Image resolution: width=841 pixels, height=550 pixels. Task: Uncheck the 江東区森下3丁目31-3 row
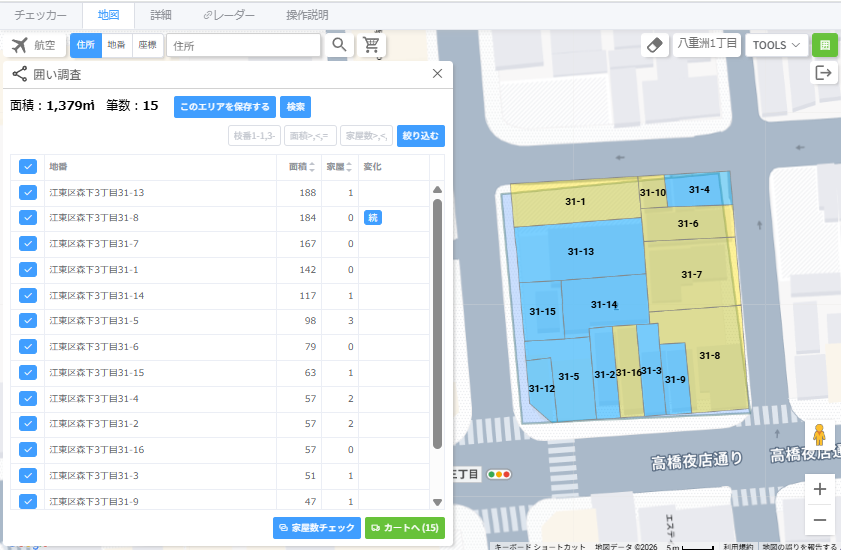(x=28, y=475)
